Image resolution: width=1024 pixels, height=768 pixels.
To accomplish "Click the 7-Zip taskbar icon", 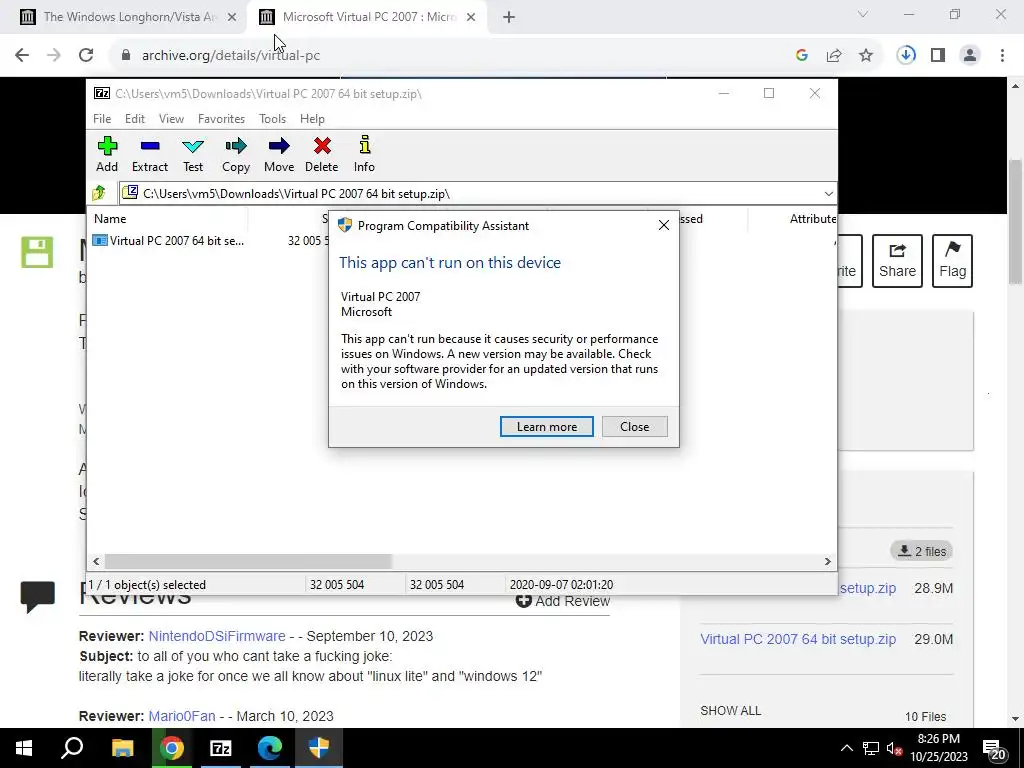I will (220, 748).
